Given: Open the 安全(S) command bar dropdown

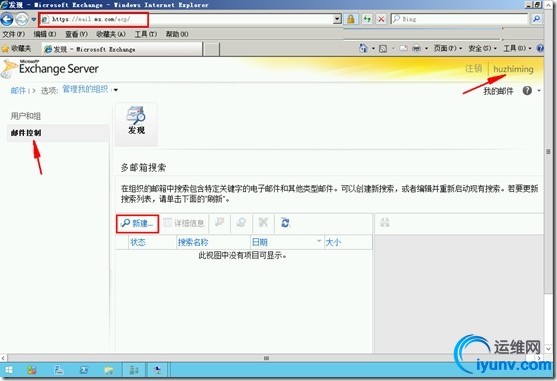Looking at the screenshot, I should point(482,48).
